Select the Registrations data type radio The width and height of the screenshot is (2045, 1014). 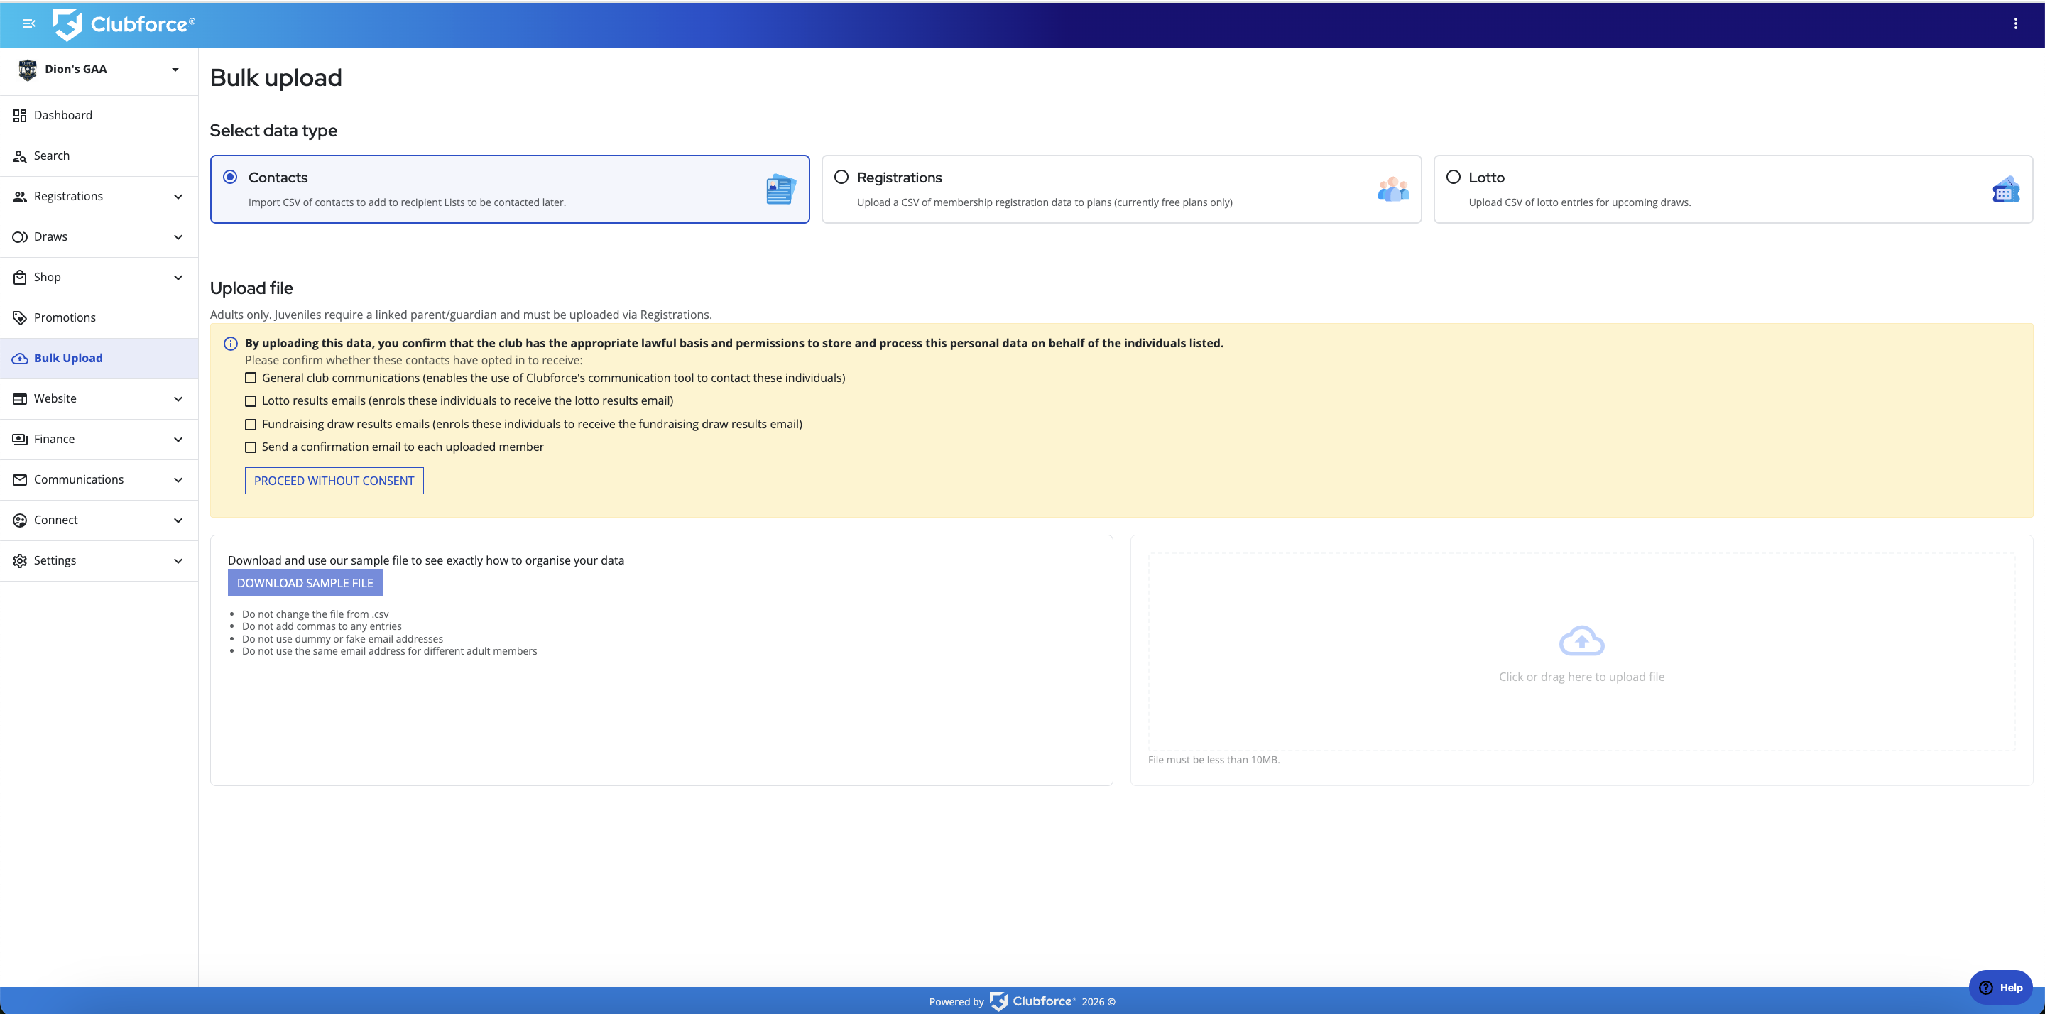click(x=841, y=177)
